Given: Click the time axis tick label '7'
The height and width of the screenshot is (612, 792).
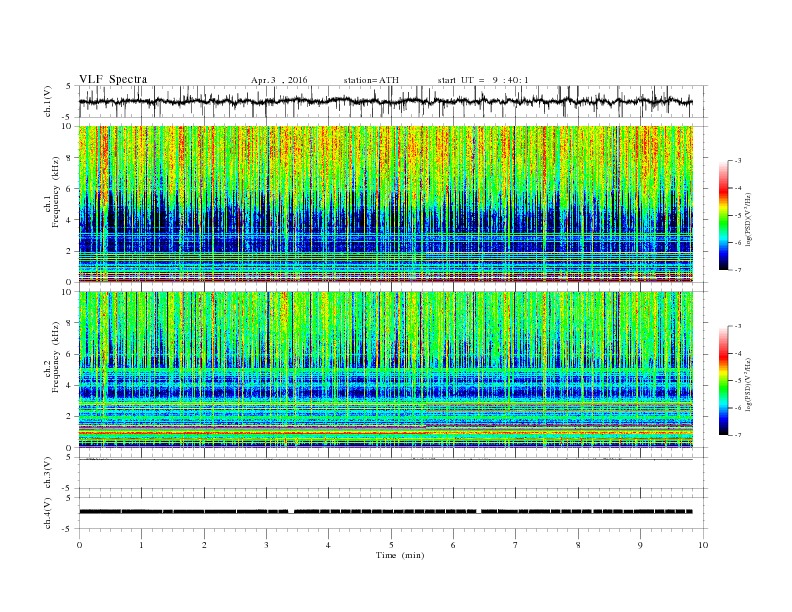Looking at the screenshot, I should tap(516, 545).
